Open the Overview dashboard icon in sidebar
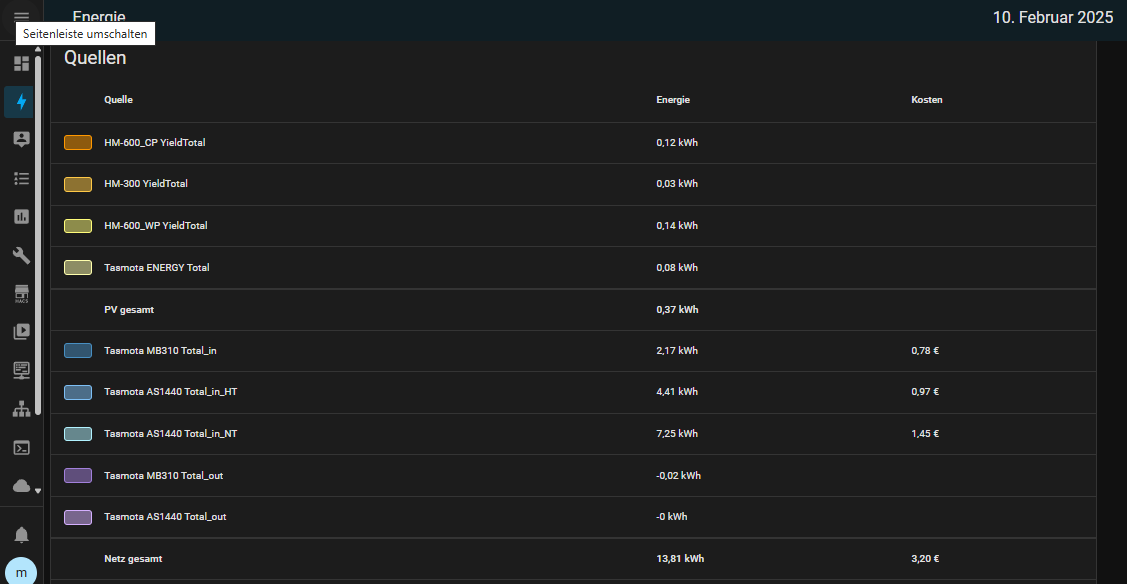 point(21,64)
